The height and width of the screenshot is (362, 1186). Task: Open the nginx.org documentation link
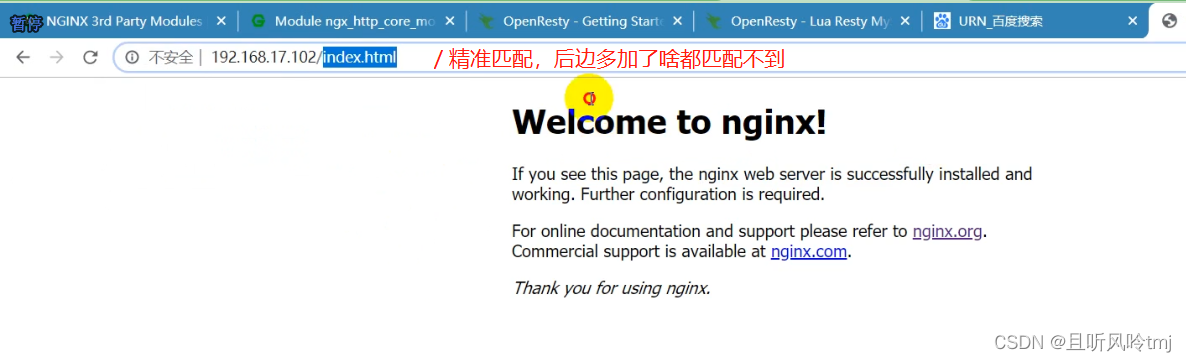coord(947,231)
